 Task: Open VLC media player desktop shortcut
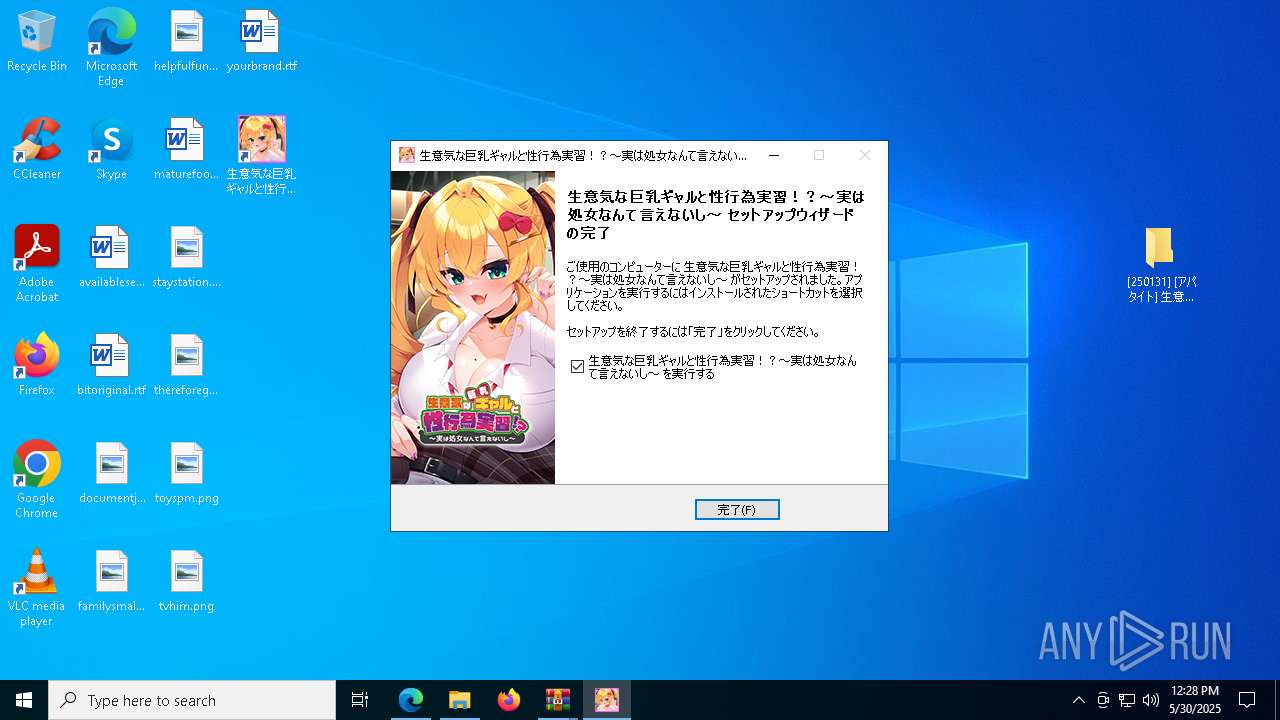pyautogui.click(x=37, y=588)
